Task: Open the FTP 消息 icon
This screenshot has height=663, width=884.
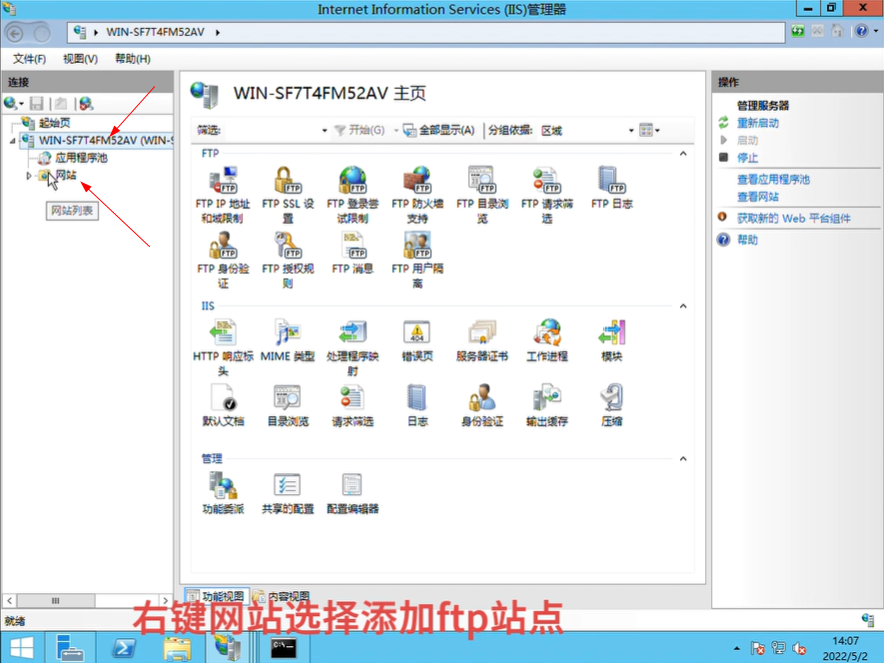Action: tap(352, 253)
